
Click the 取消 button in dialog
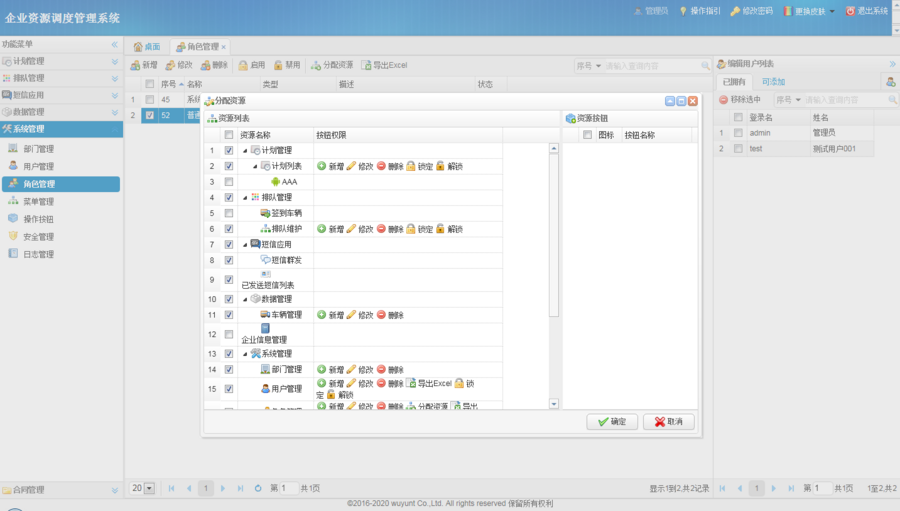669,421
